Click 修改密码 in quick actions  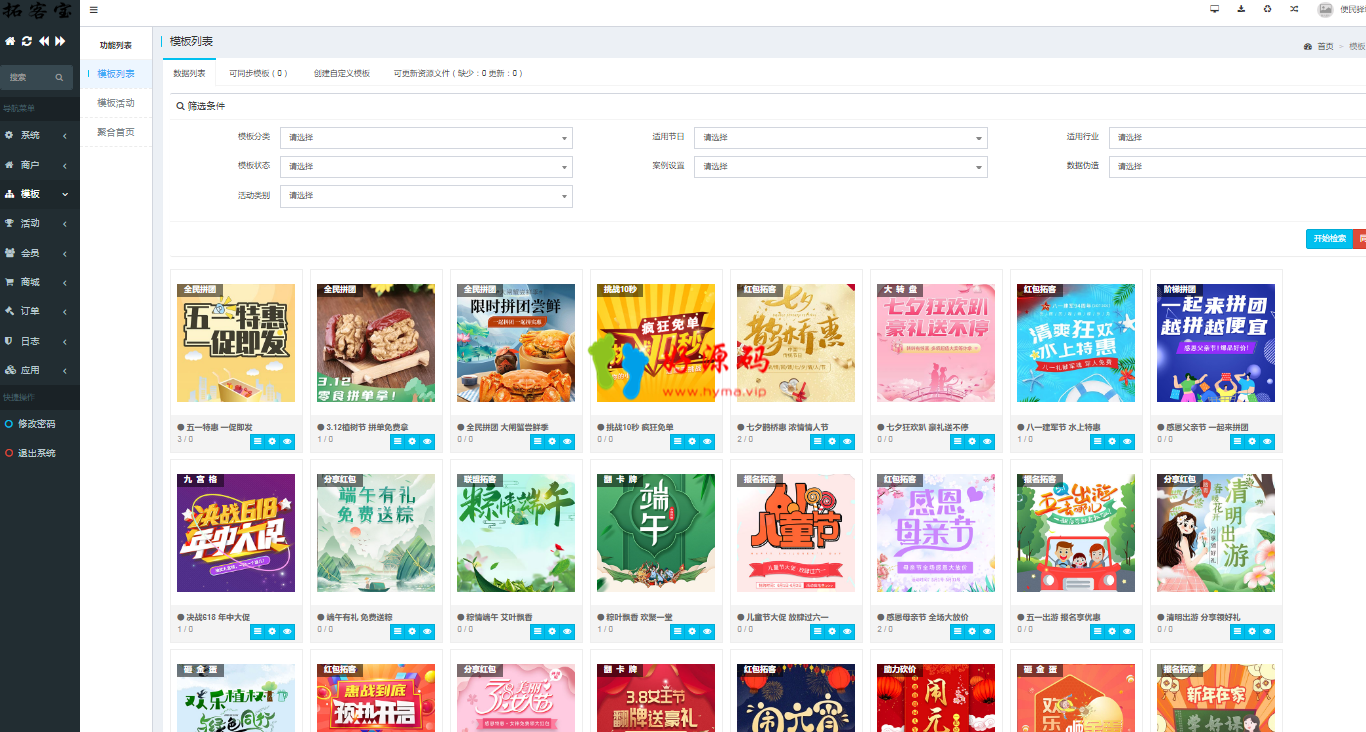click(37, 424)
